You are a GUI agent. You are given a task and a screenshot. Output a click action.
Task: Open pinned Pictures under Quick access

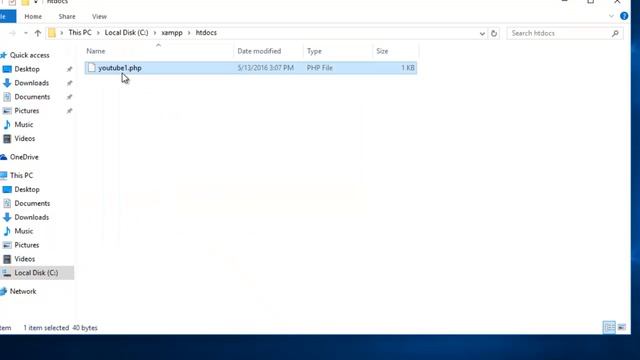click(27, 111)
